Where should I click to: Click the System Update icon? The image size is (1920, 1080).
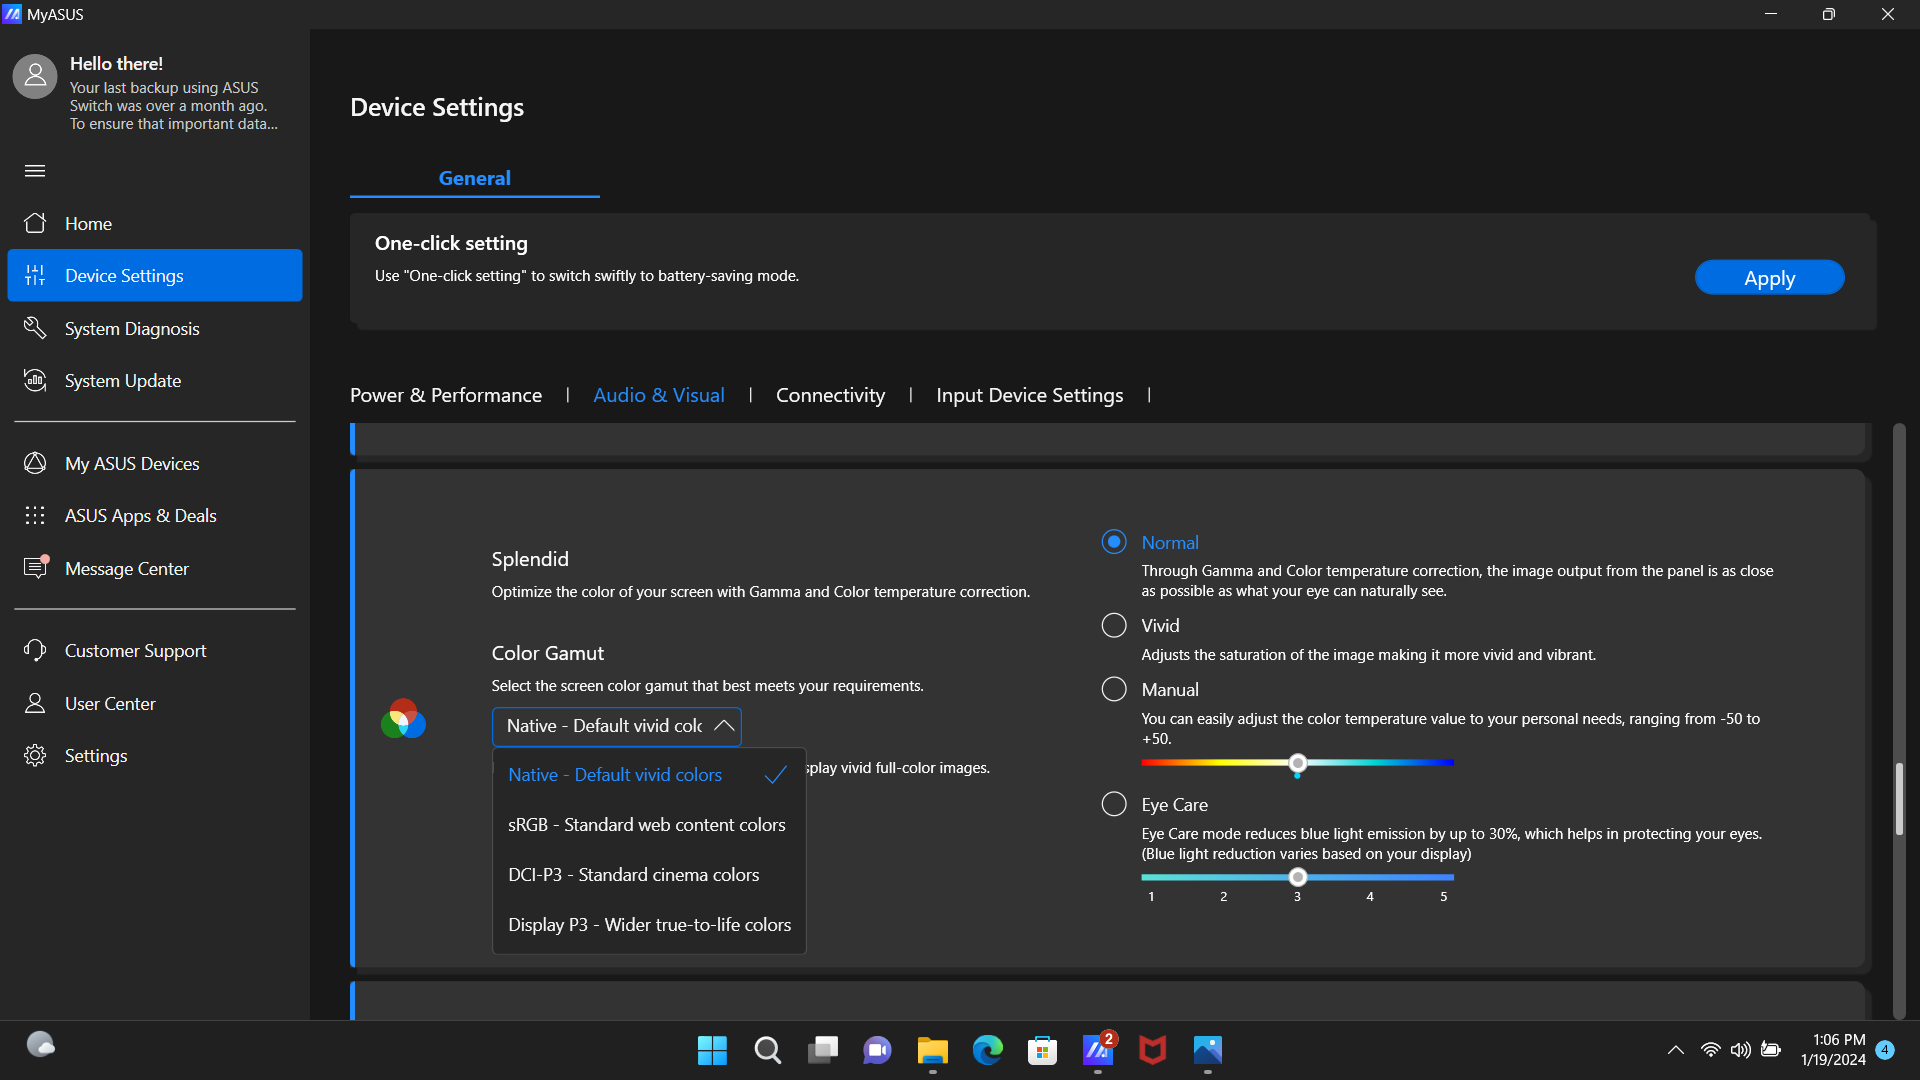coord(35,380)
